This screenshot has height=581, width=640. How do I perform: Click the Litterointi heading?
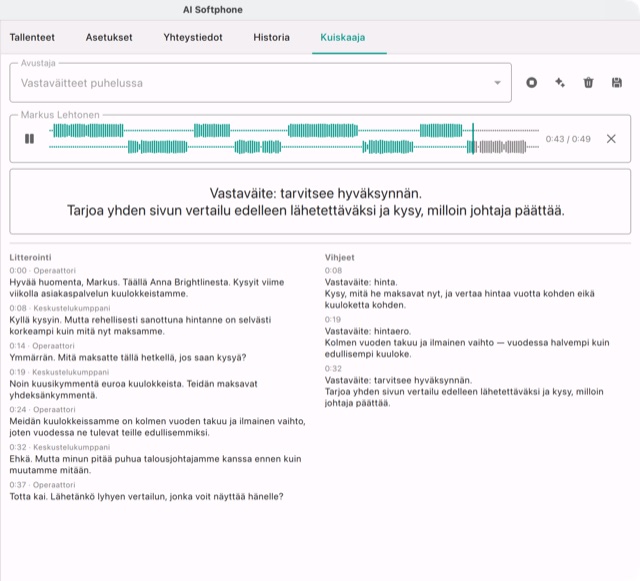(x=31, y=257)
